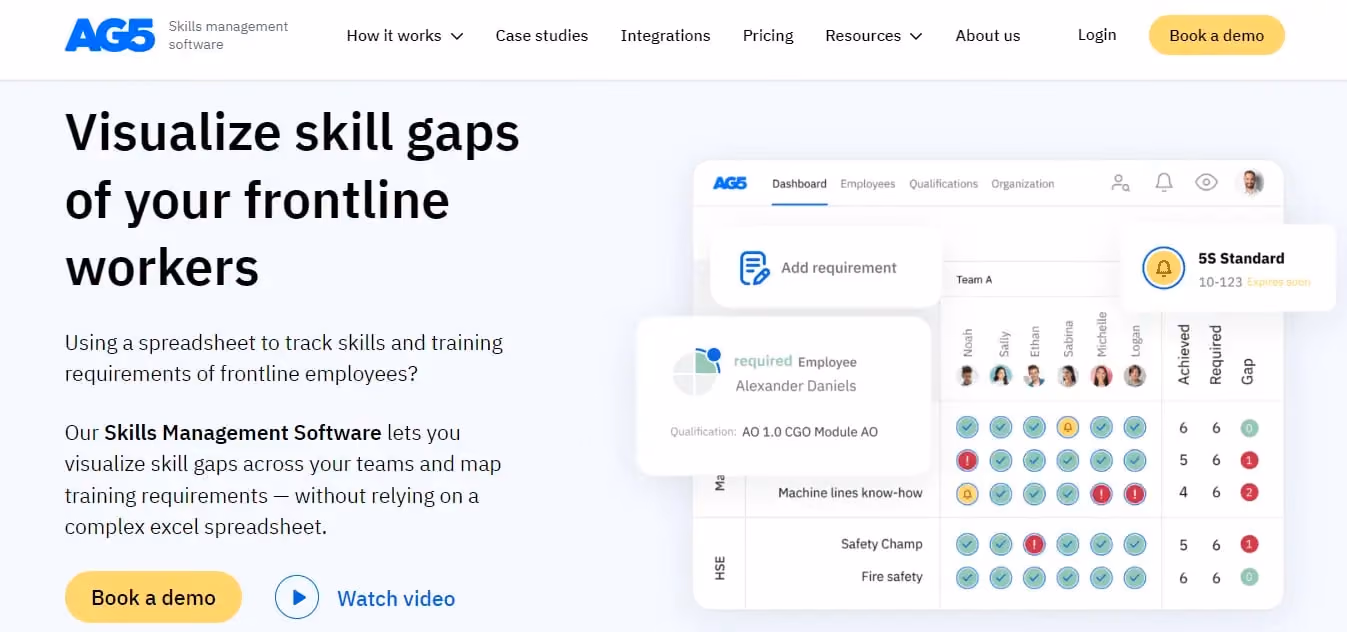
Task: Click the 5S Standard bell badge
Action: click(1163, 268)
